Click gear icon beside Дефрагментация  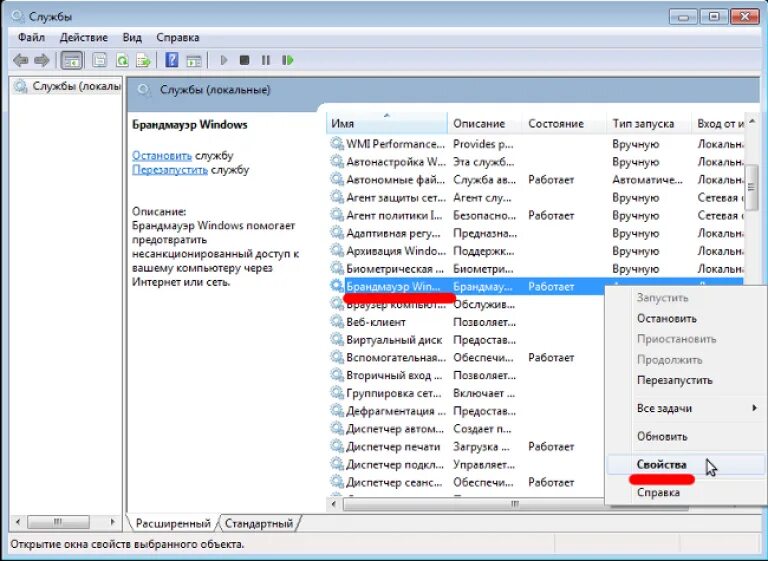[x=337, y=411]
